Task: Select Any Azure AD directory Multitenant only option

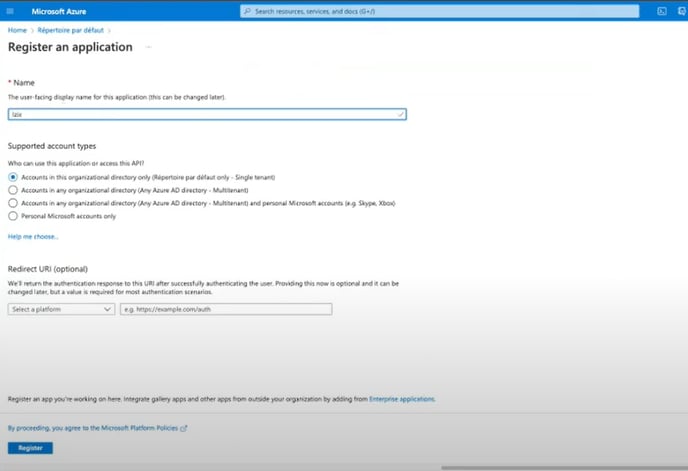Action: (x=13, y=190)
